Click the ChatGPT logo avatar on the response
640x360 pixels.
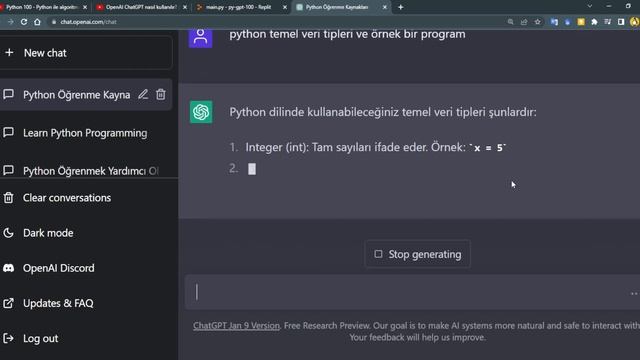coord(201,112)
